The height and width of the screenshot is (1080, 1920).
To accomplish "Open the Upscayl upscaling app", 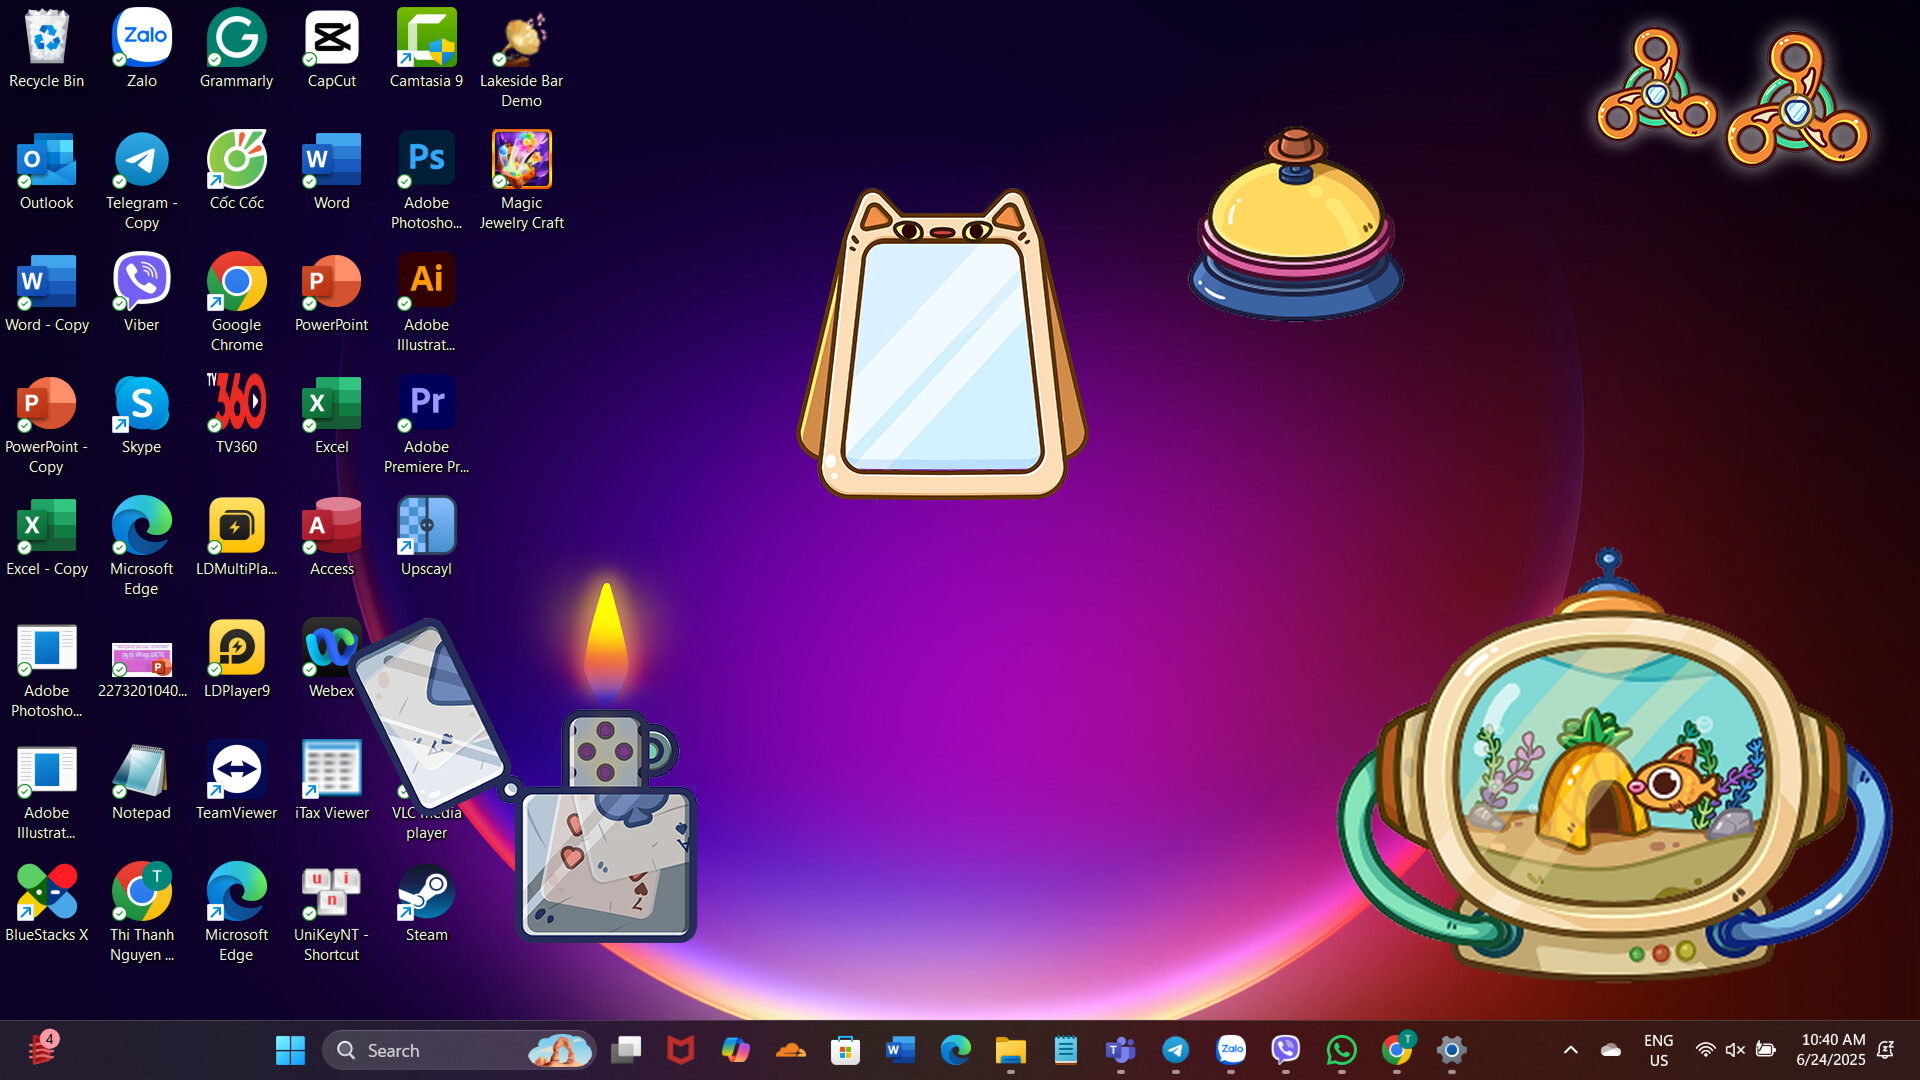I will coord(426,525).
